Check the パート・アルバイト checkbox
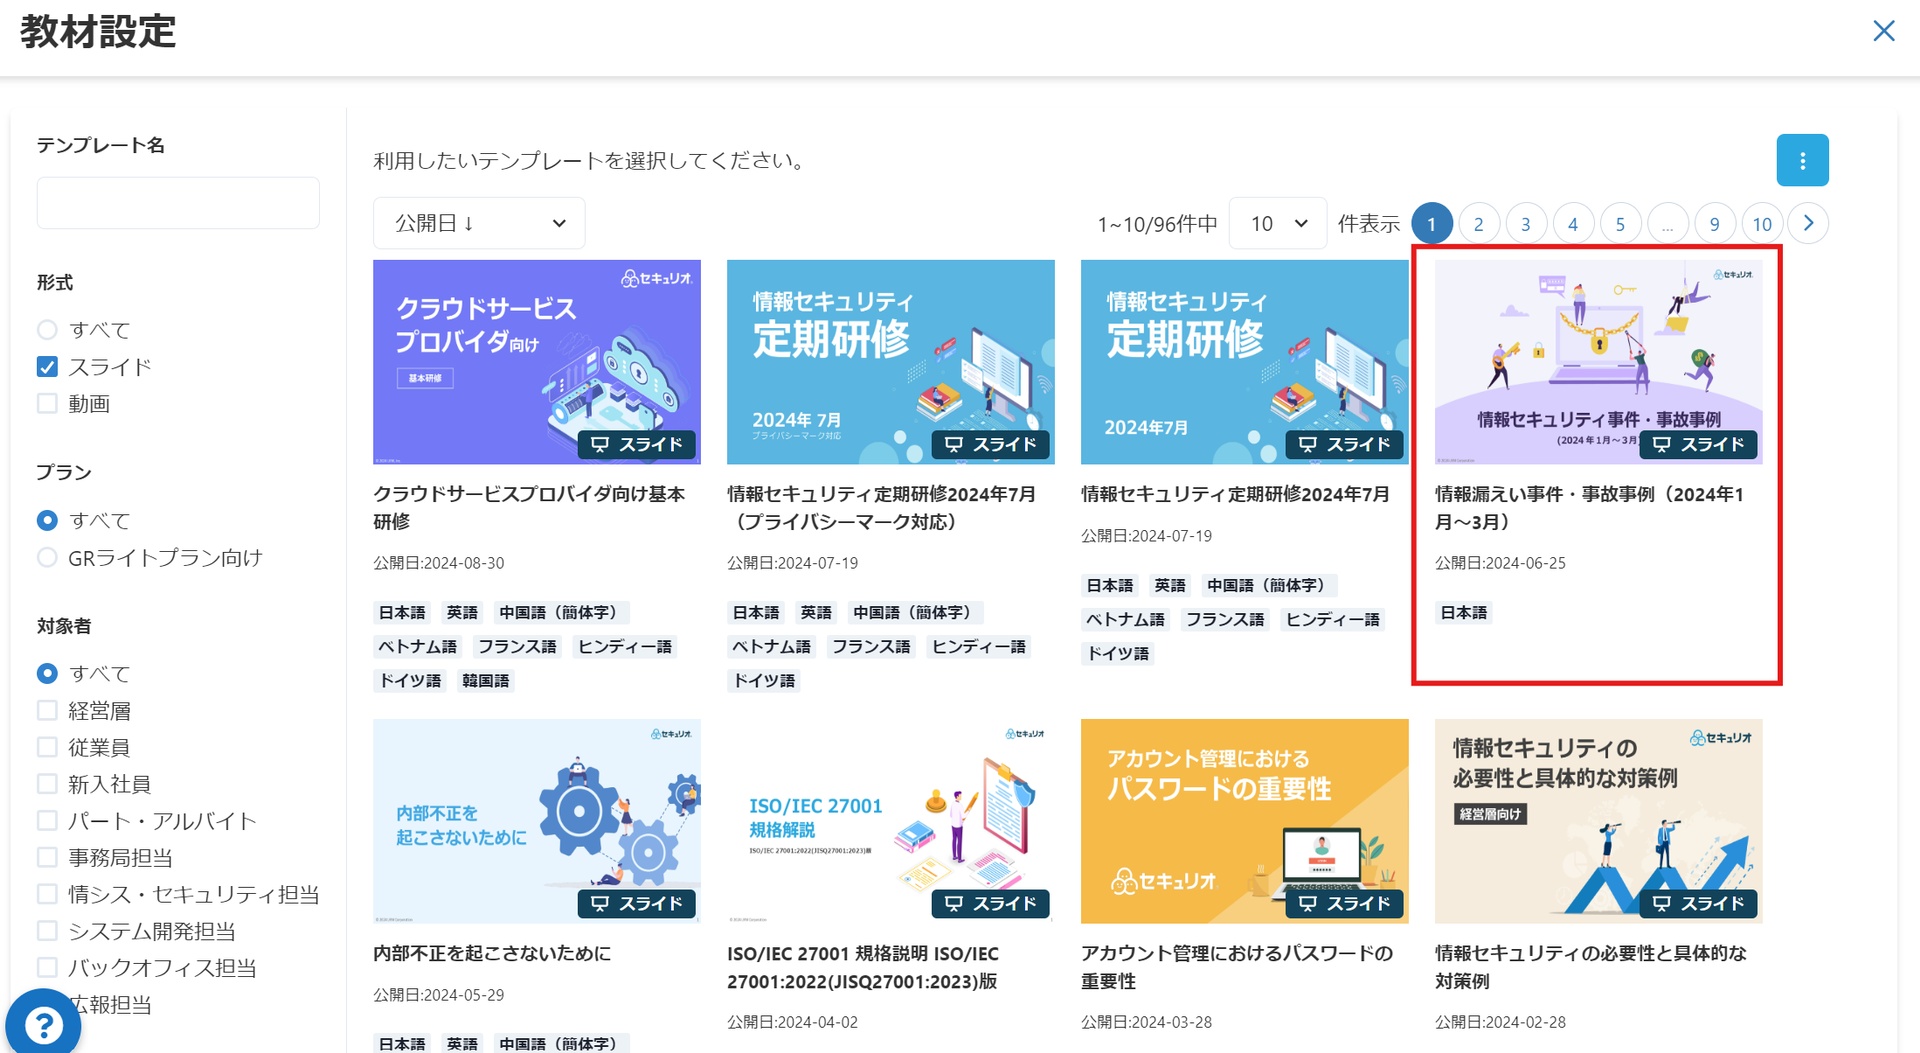Viewport: 1920px width, 1053px height. point(47,821)
